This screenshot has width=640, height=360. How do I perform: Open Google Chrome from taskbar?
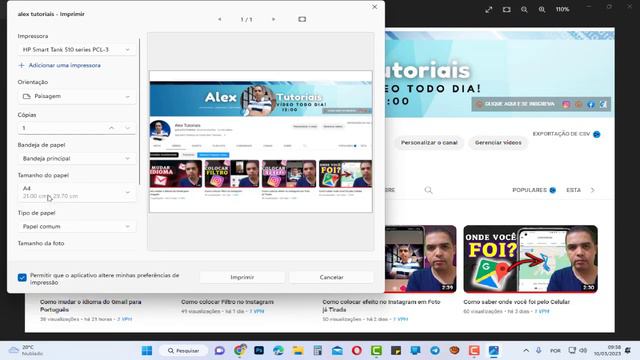tap(240, 350)
